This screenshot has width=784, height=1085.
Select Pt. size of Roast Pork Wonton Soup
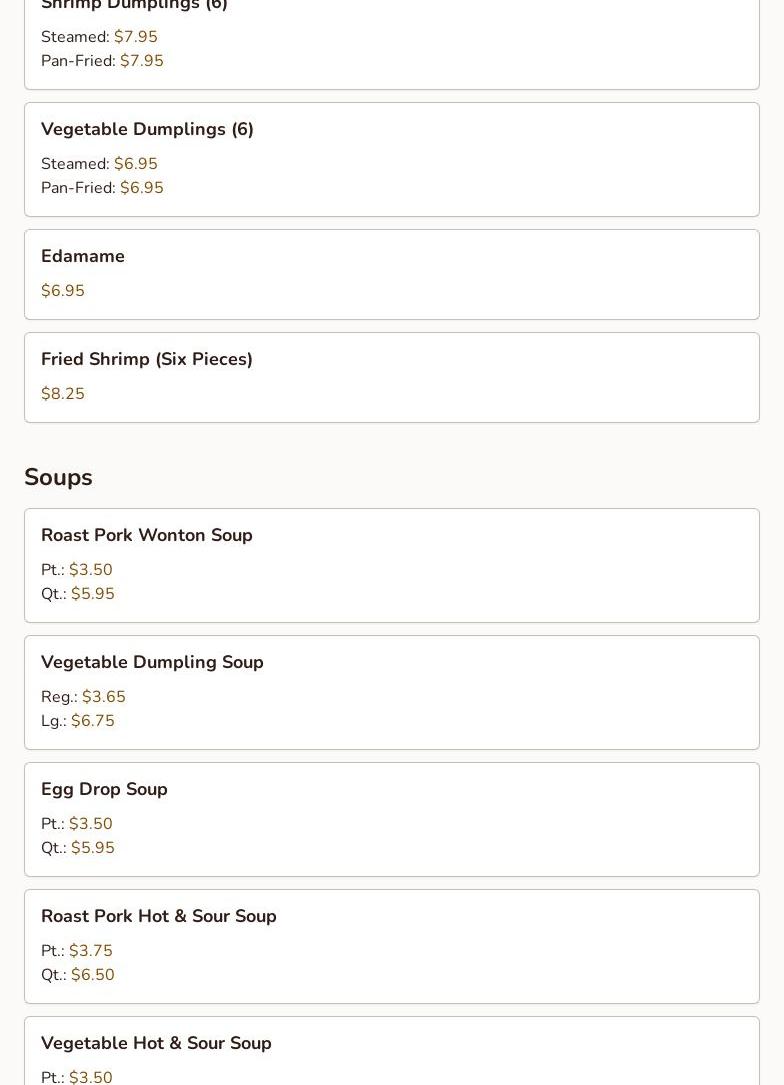(x=90, y=570)
